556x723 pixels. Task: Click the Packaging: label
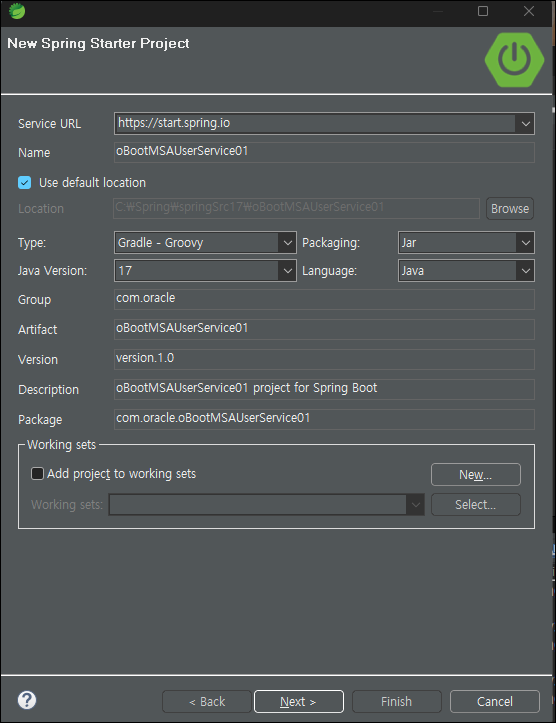coord(331,243)
